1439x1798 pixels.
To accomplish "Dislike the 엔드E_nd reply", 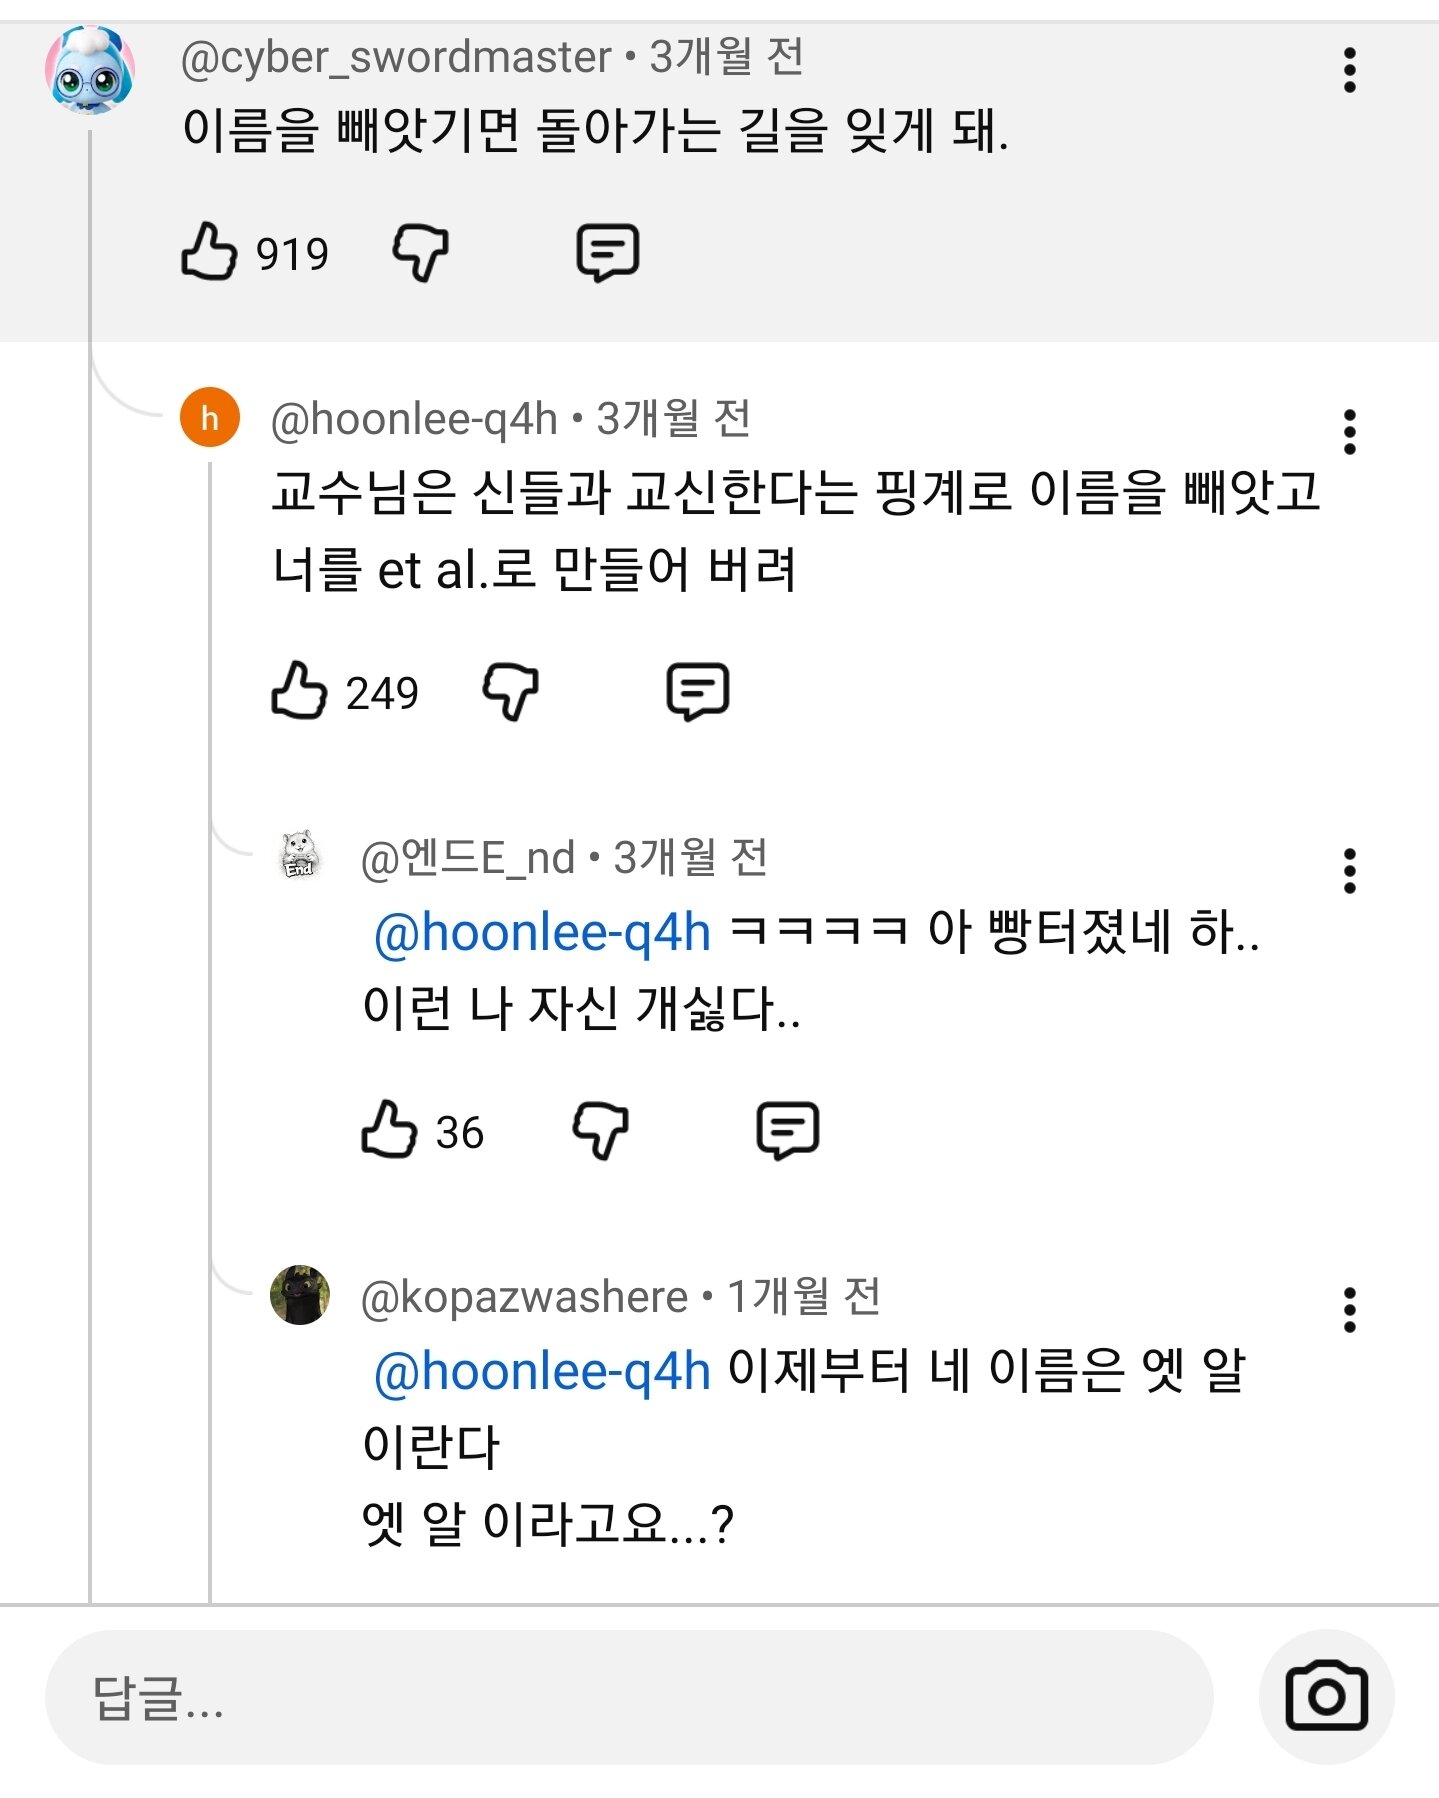I will coord(600,1130).
